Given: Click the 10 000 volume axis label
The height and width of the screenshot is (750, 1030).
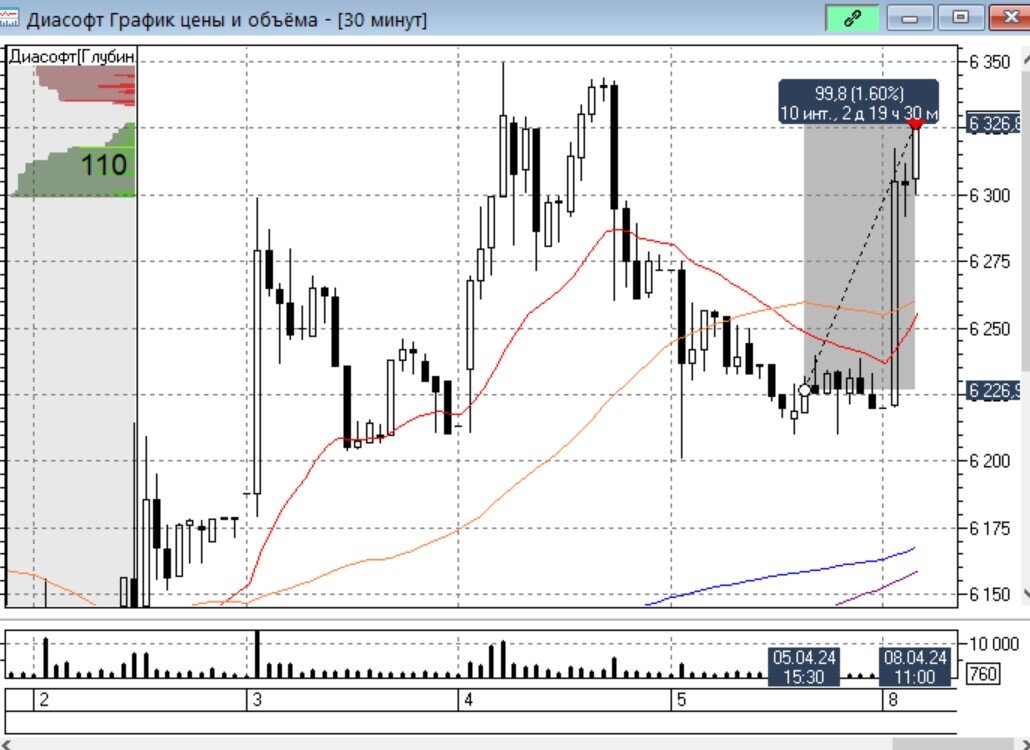Looking at the screenshot, I should [994, 644].
